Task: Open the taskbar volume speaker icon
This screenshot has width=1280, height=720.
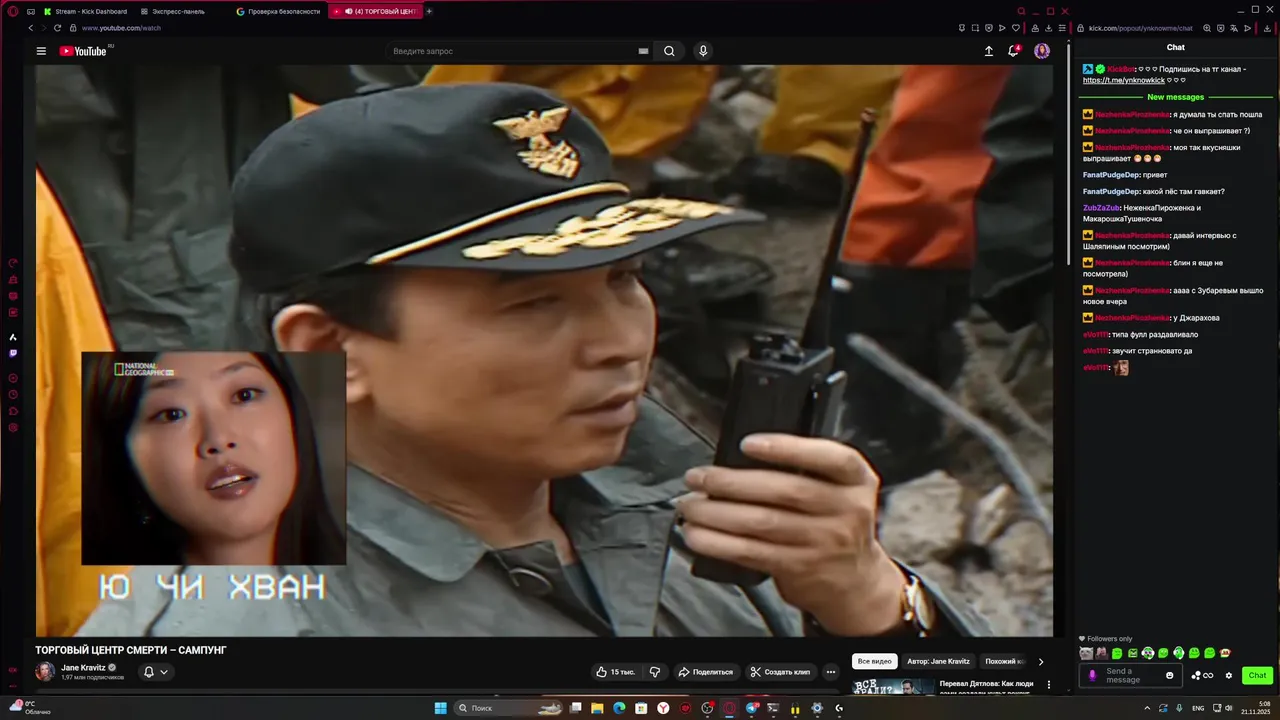Action: 1229,708
